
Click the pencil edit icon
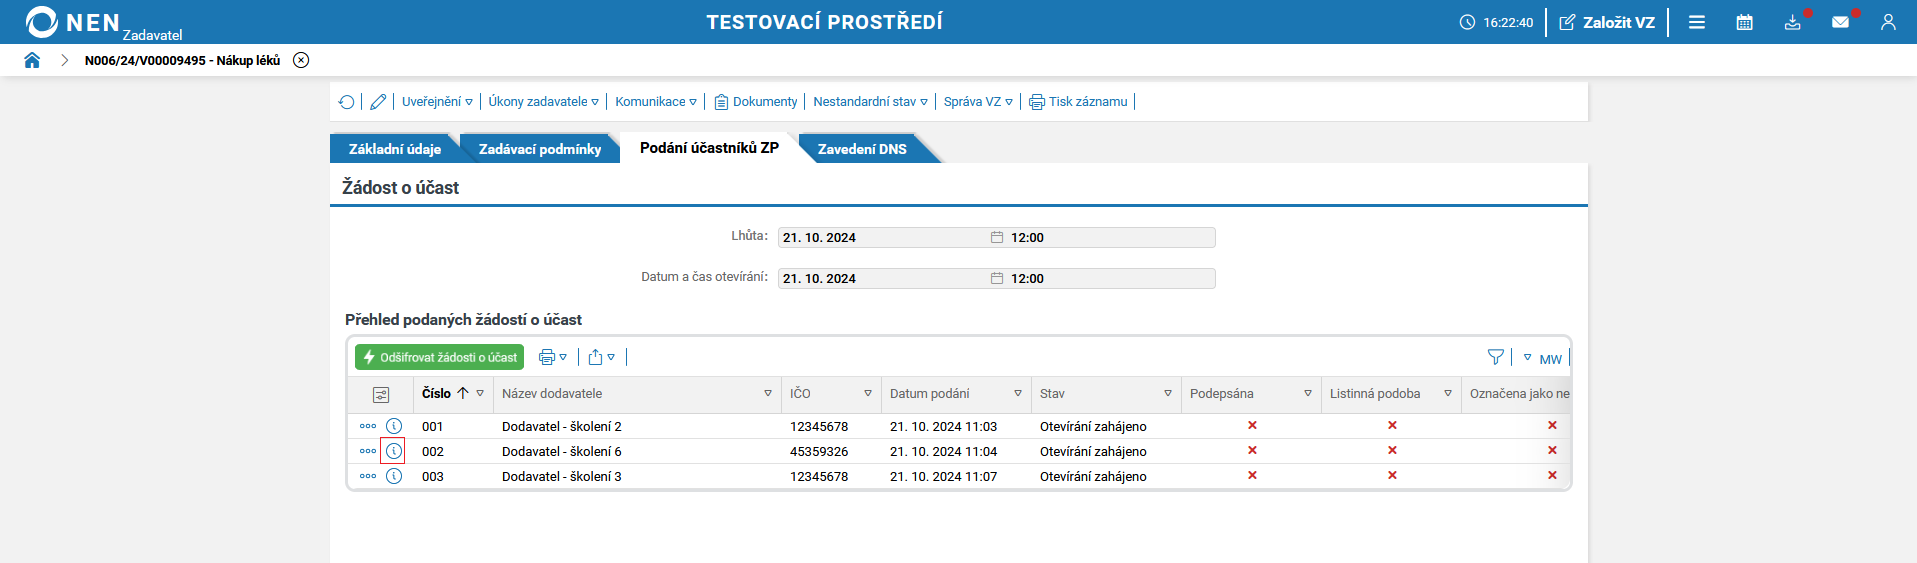point(378,102)
